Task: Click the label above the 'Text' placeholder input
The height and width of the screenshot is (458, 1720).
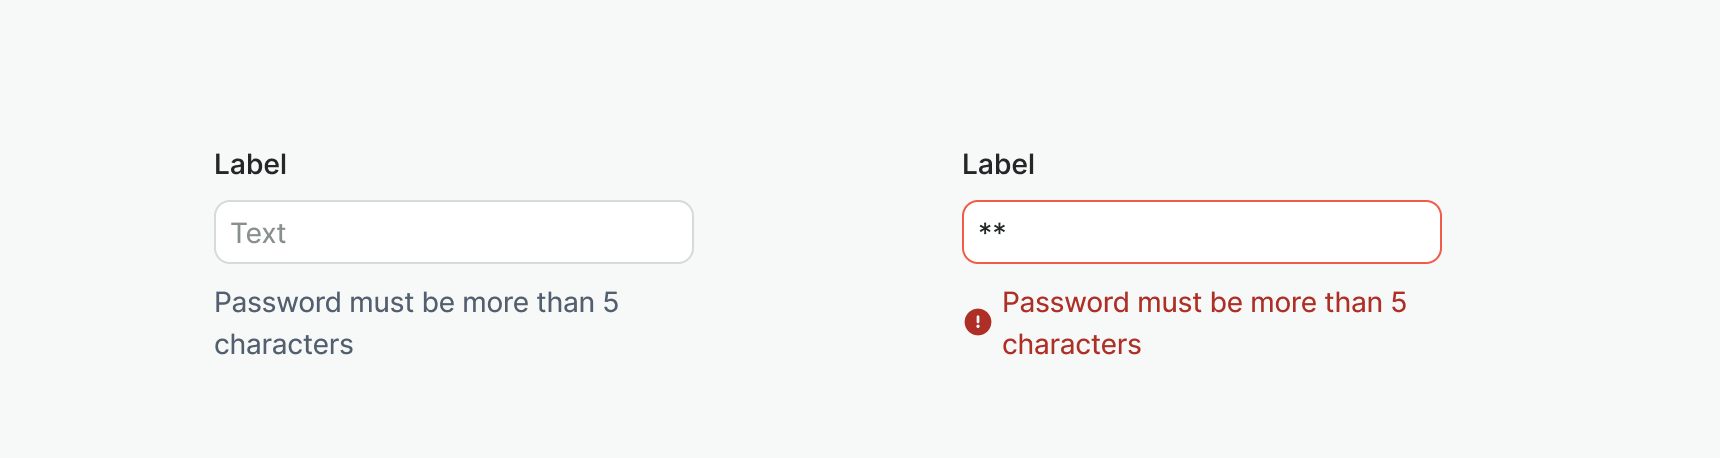Action: [250, 165]
